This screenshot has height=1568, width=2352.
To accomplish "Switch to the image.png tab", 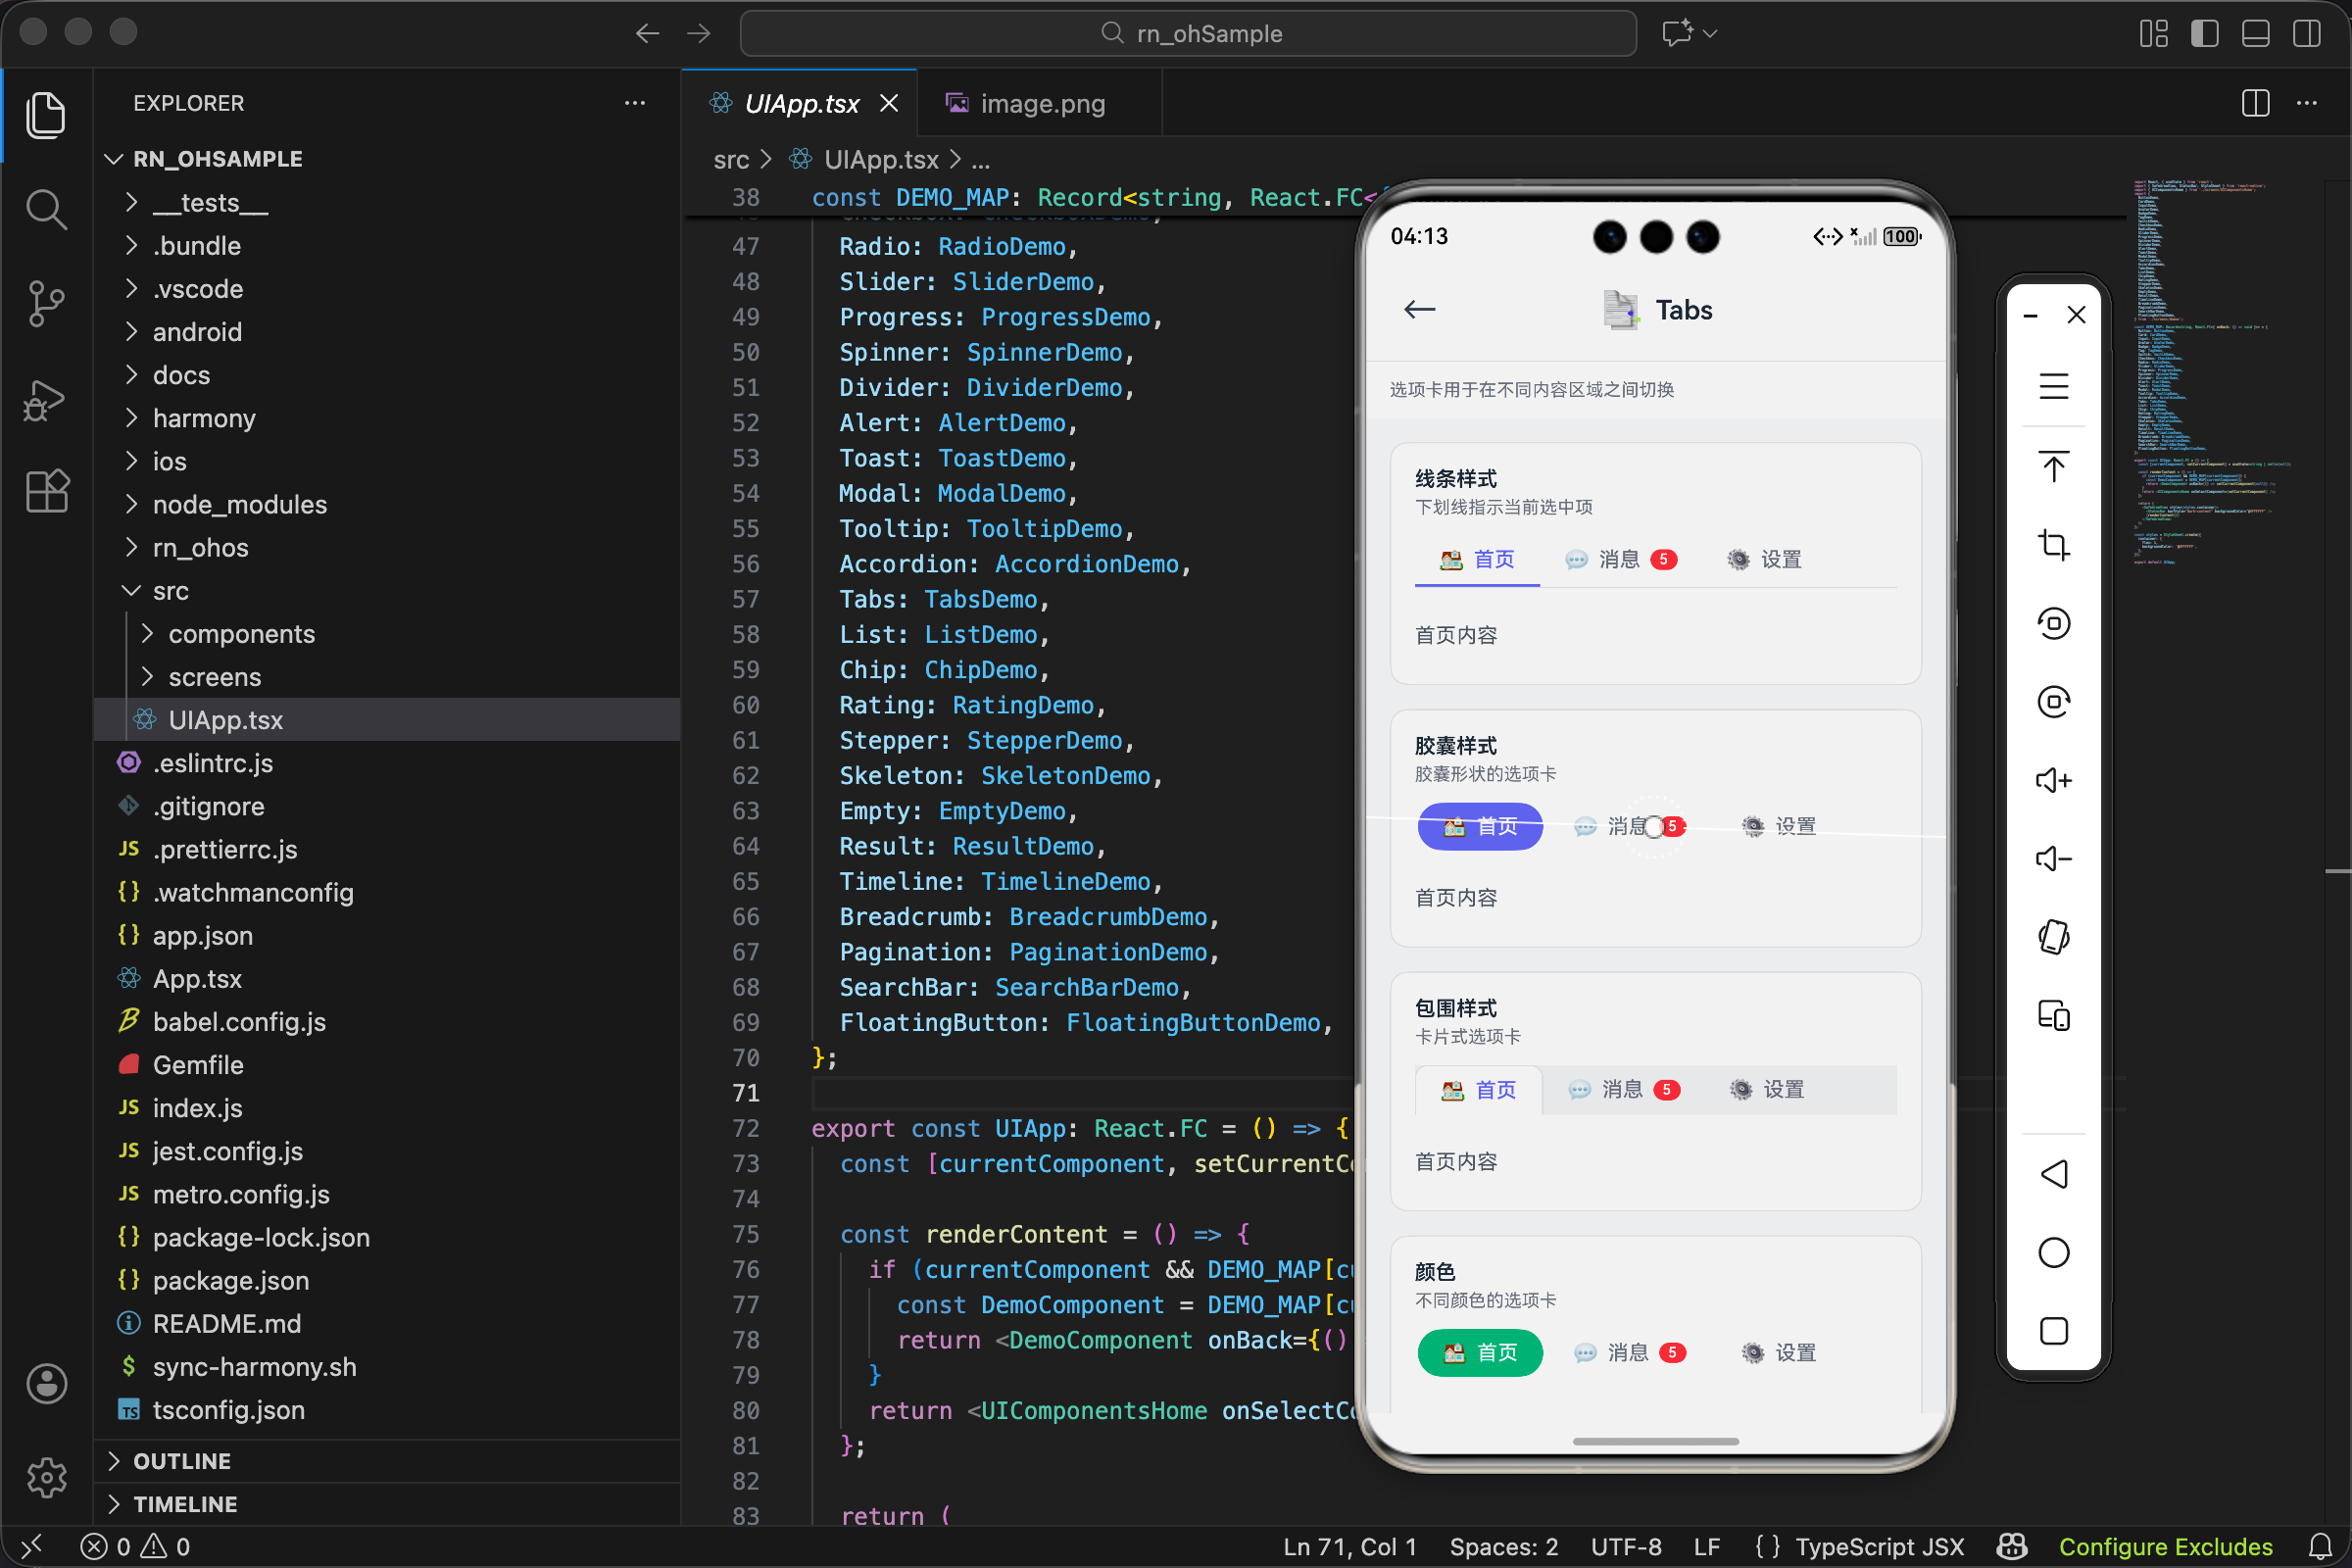I will tap(1040, 103).
